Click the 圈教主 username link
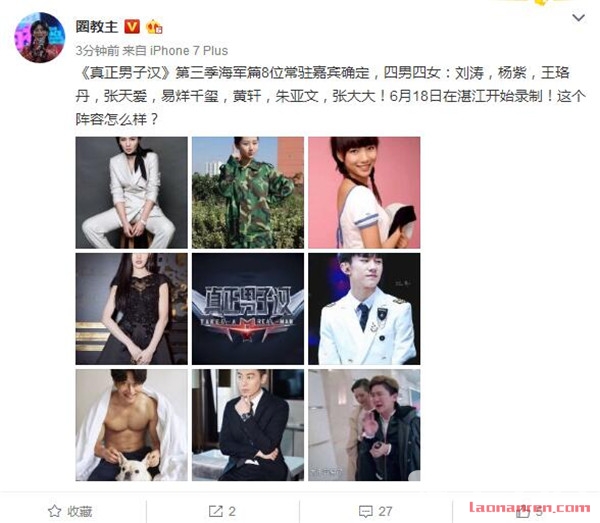This screenshot has width=600, height=523. point(97,27)
